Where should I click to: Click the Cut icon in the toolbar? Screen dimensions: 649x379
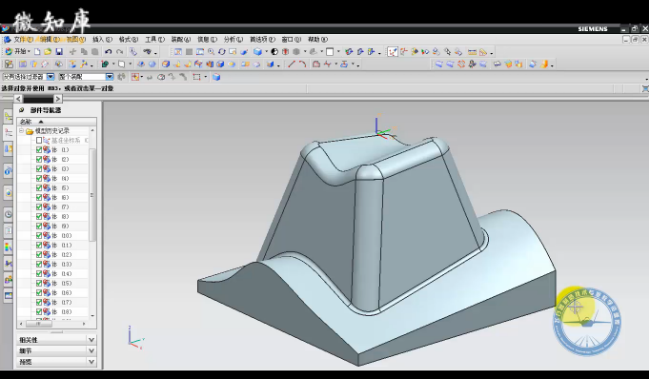(x=73, y=52)
